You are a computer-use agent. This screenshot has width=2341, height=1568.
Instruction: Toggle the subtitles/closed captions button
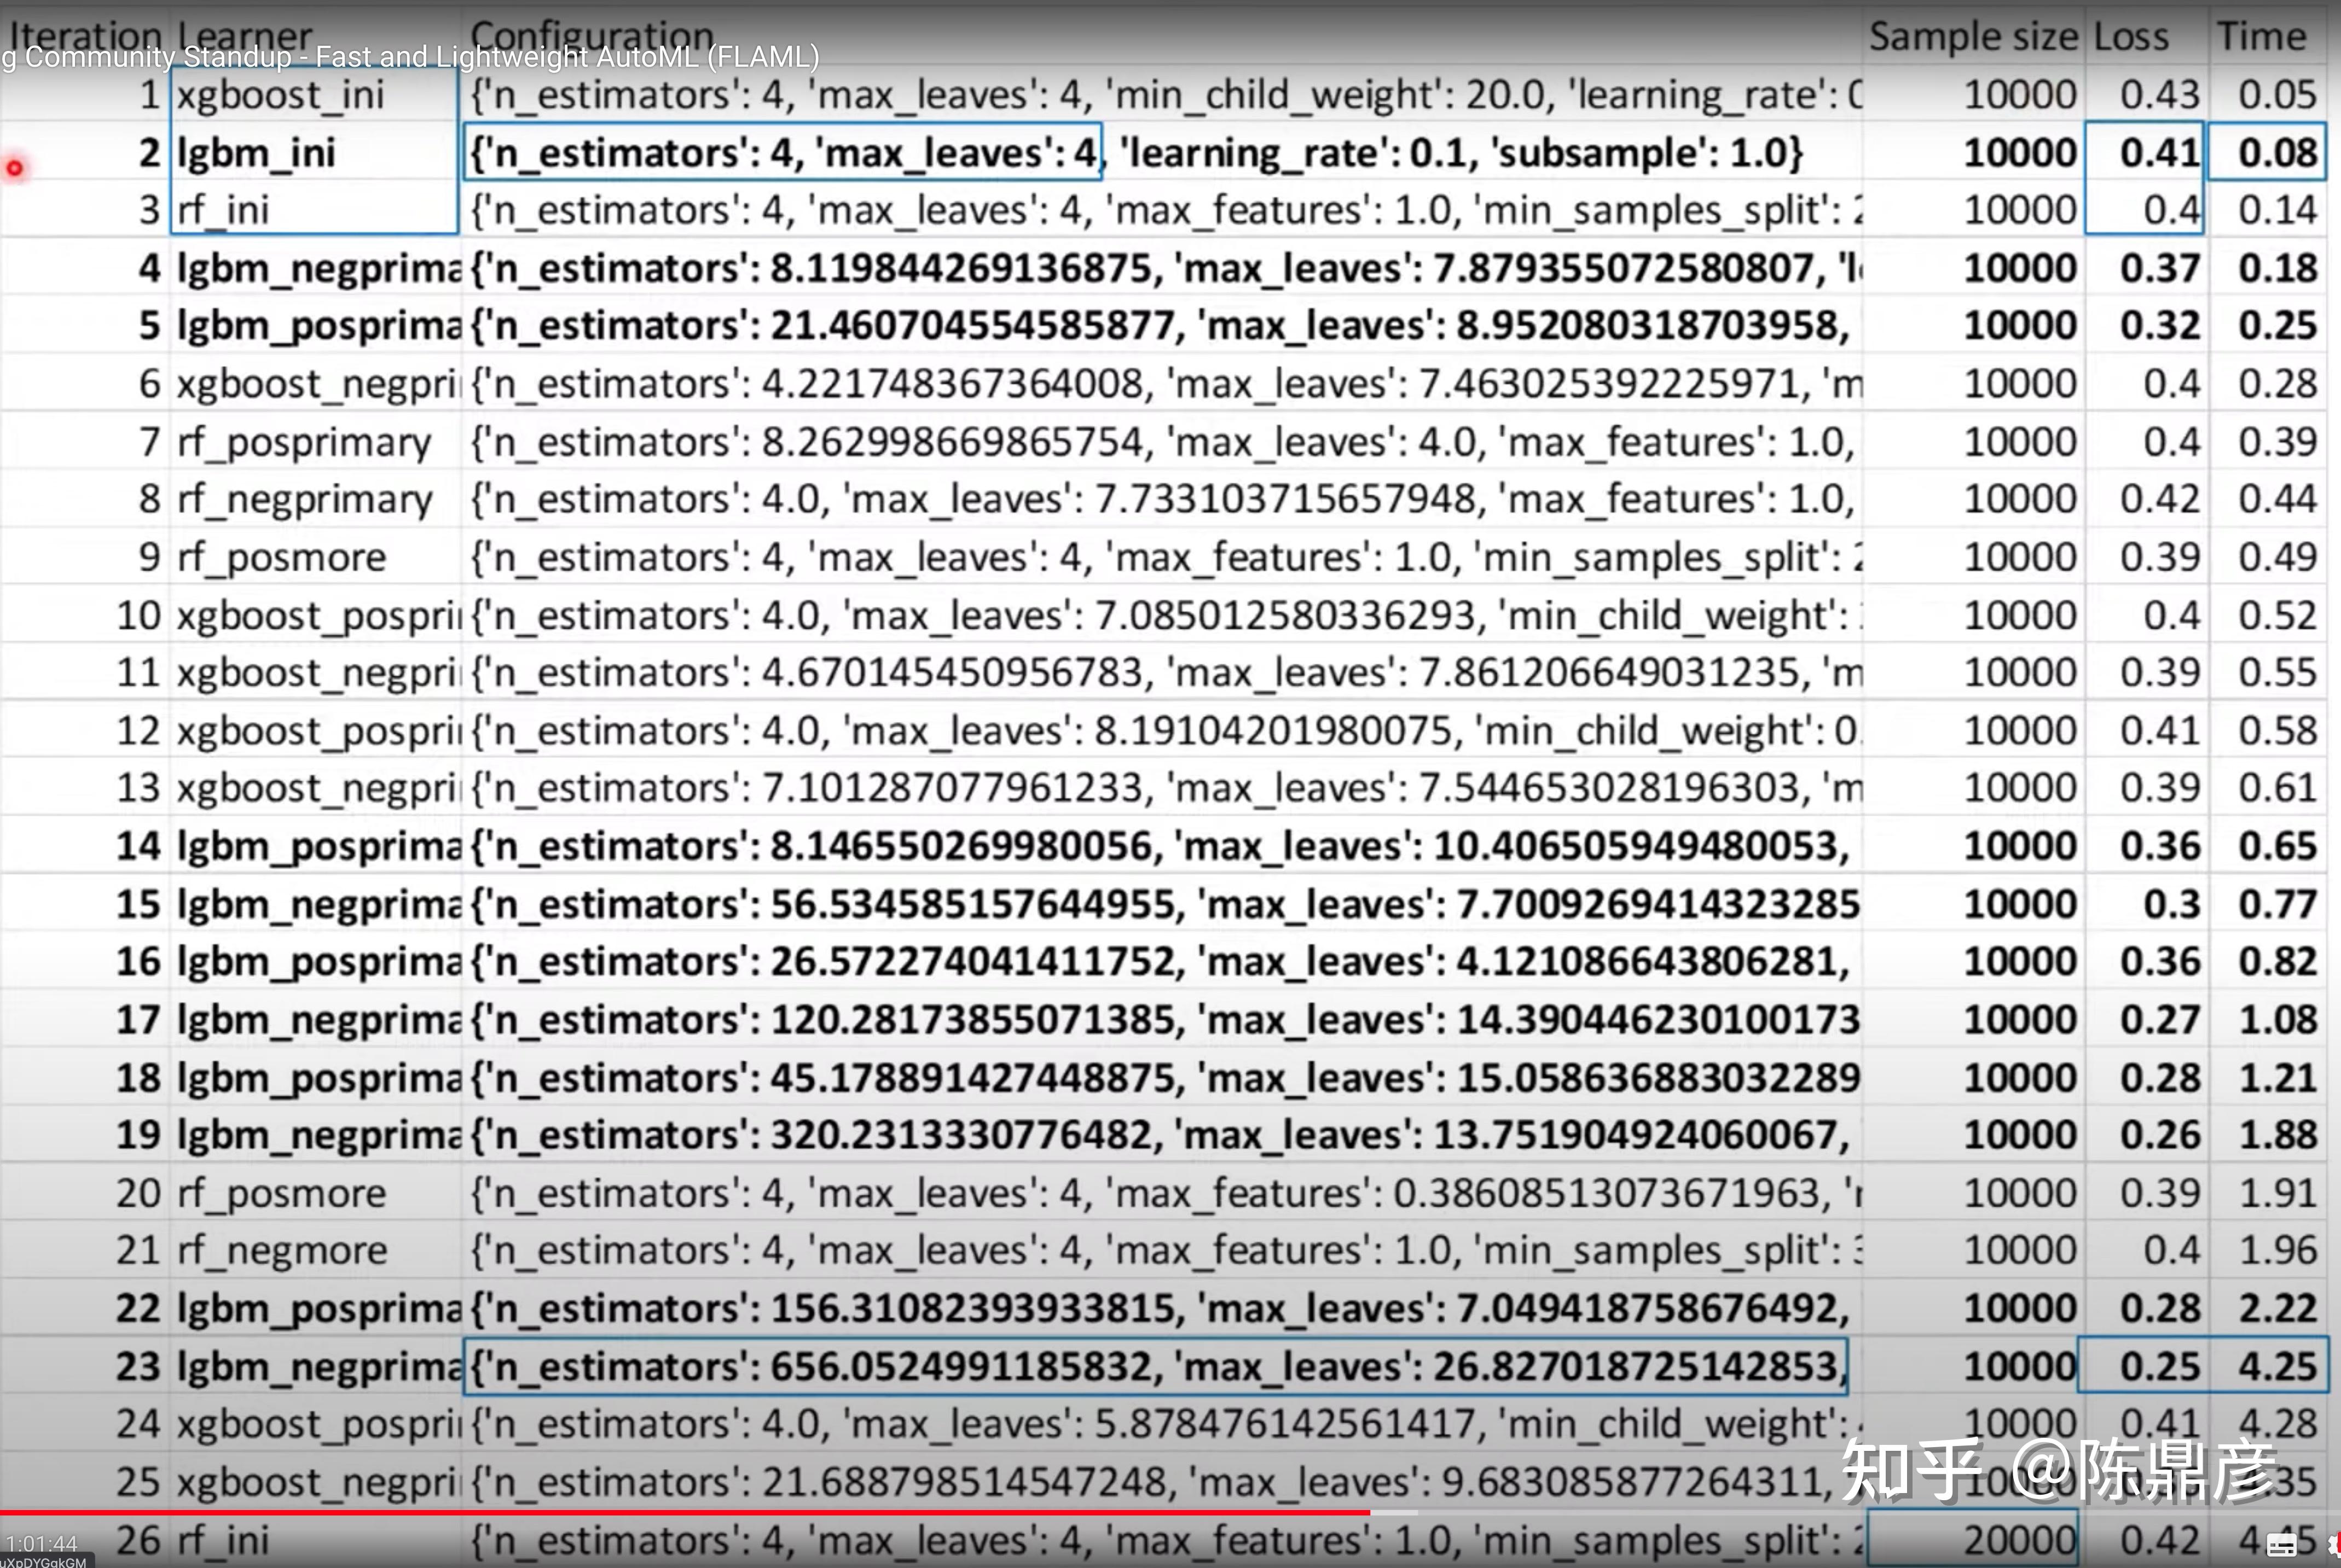2281,1545
